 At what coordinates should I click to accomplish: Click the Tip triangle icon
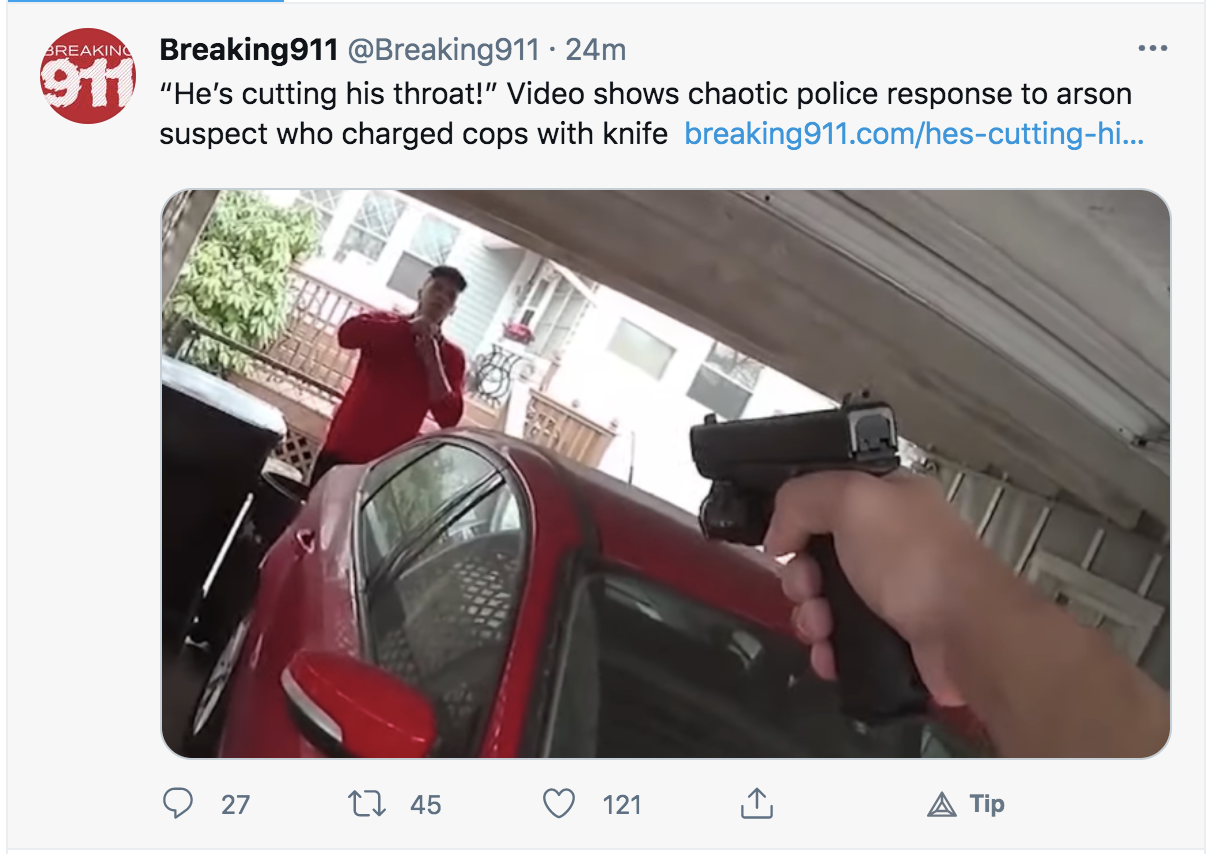tap(942, 804)
